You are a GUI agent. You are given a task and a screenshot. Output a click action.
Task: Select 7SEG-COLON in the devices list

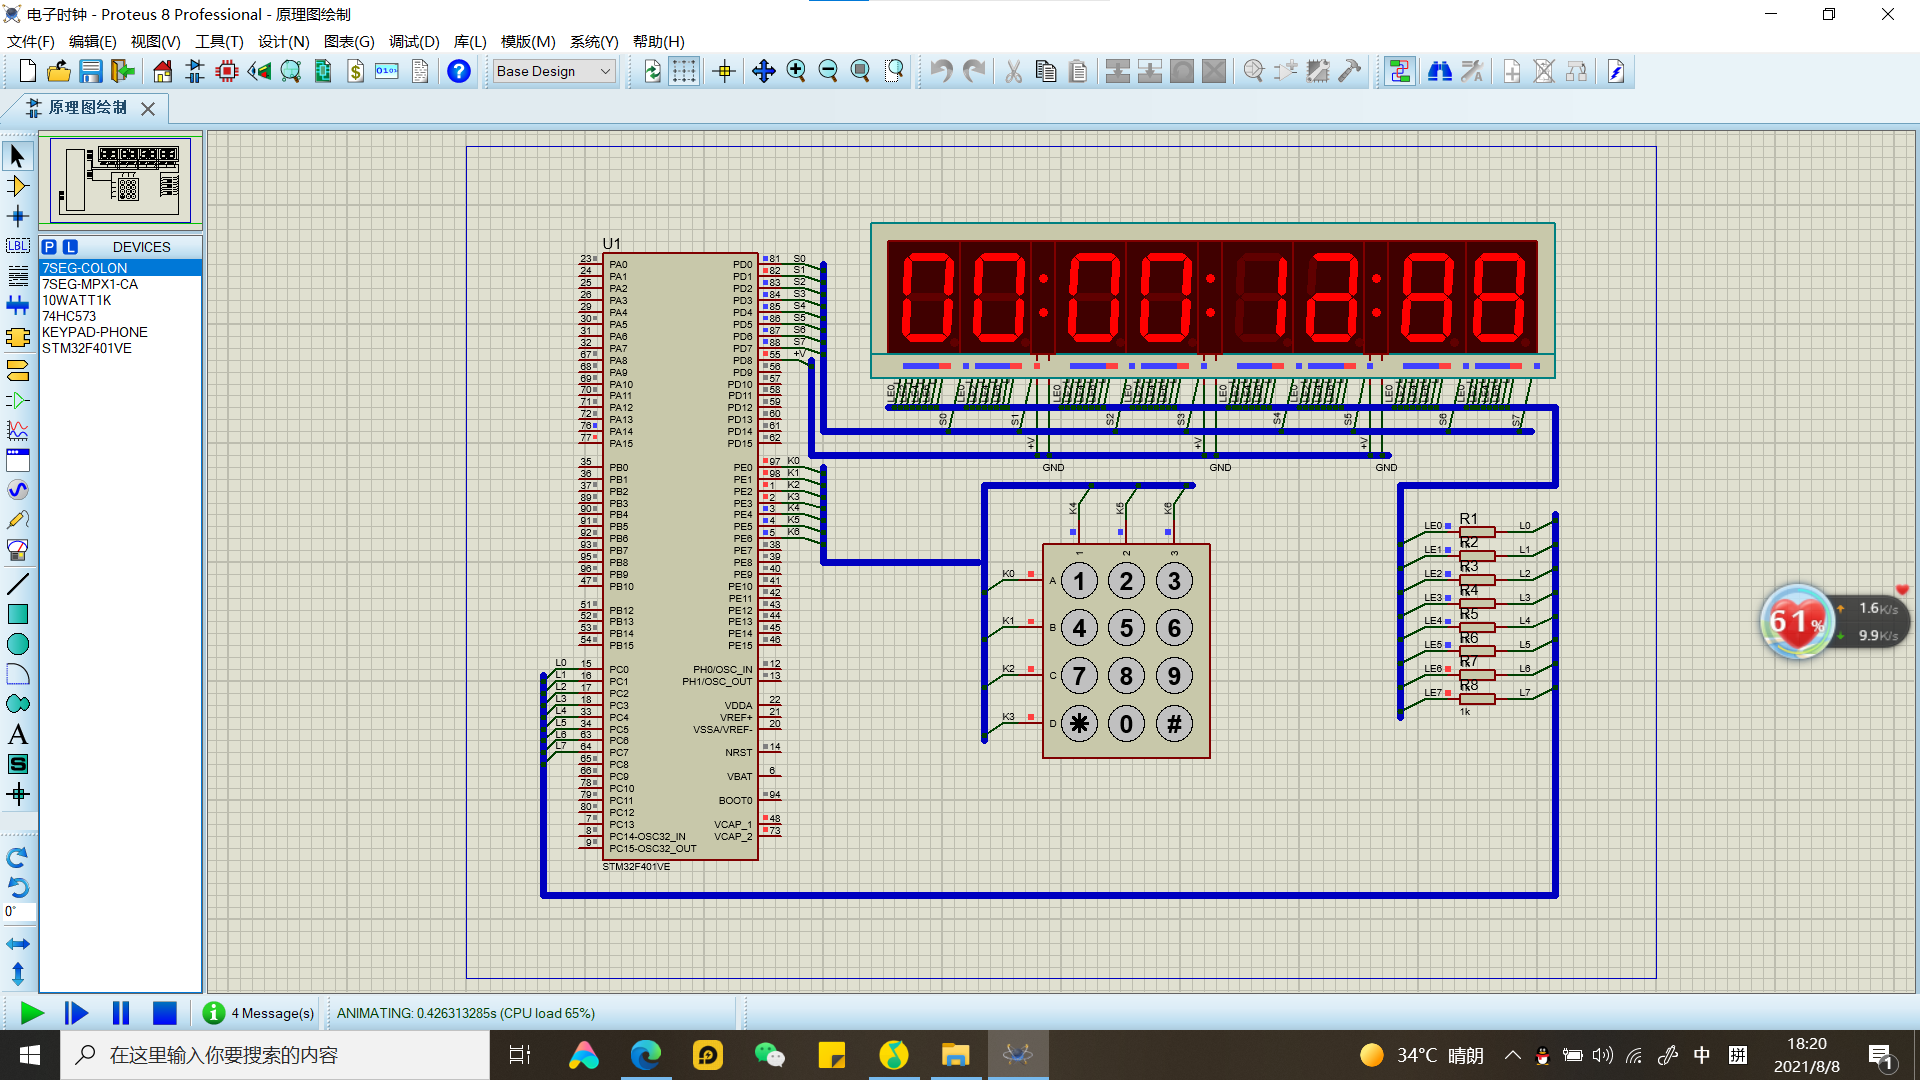point(120,268)
